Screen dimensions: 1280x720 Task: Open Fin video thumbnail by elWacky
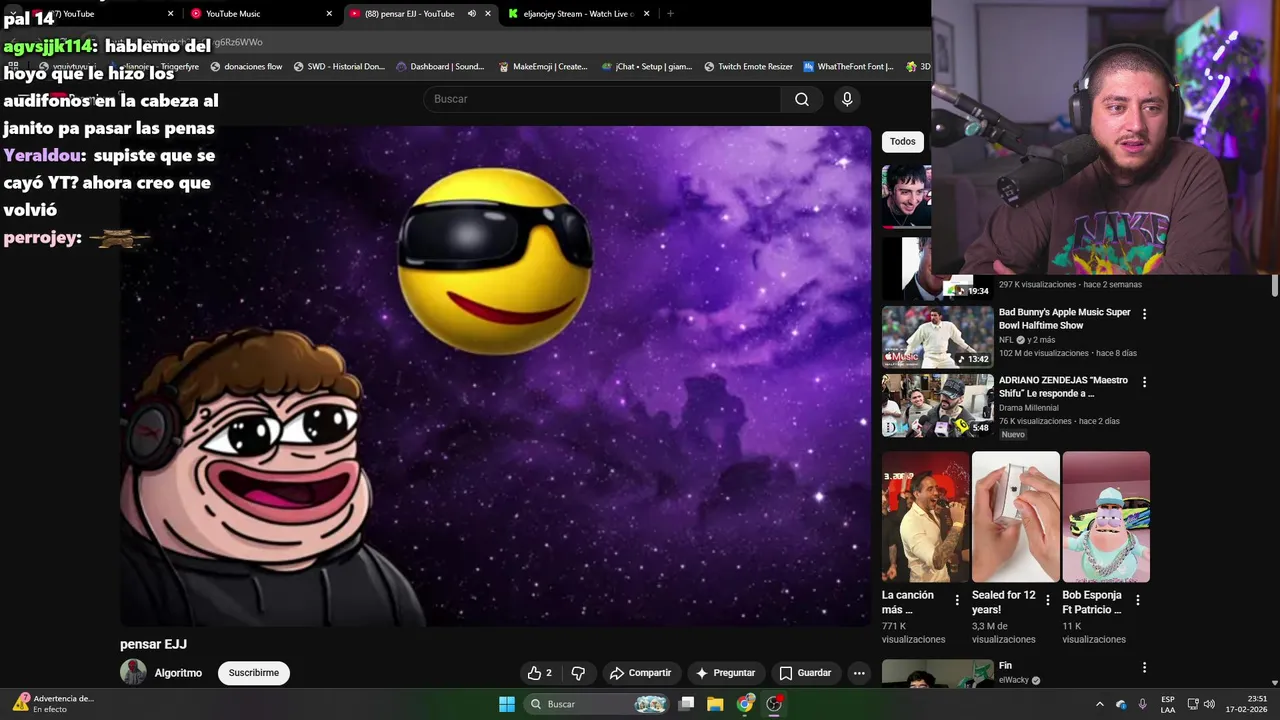click(x=937, y=673)
